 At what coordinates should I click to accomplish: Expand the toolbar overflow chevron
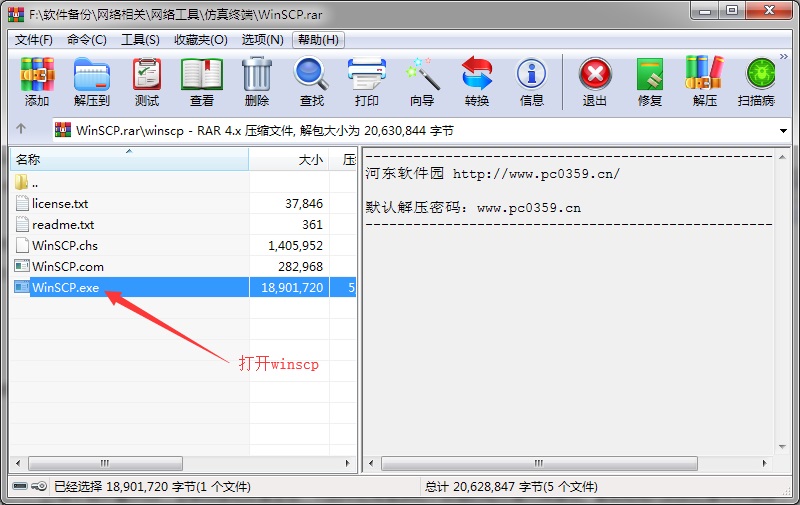784,56
